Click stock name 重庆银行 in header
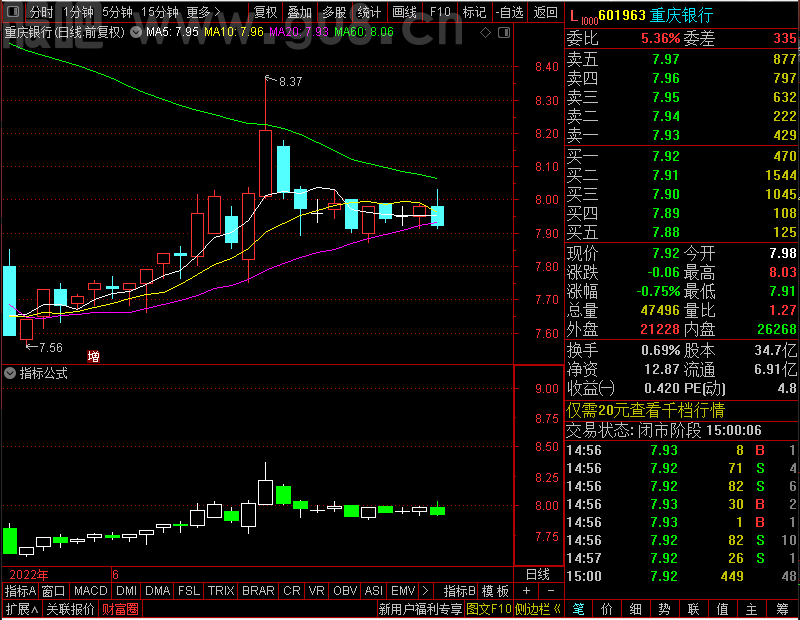 (682, 15)
